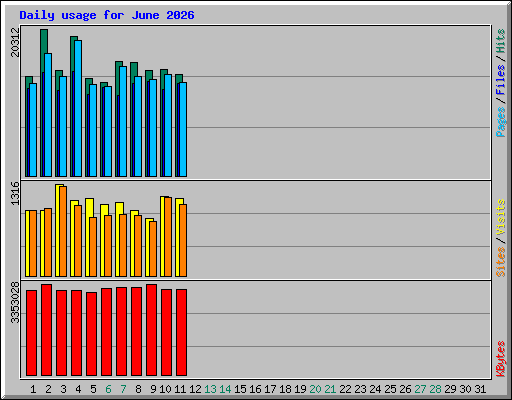Click the blue Files legend label
The width and height of the screenshot is (512, 400).
pos(500,79)
